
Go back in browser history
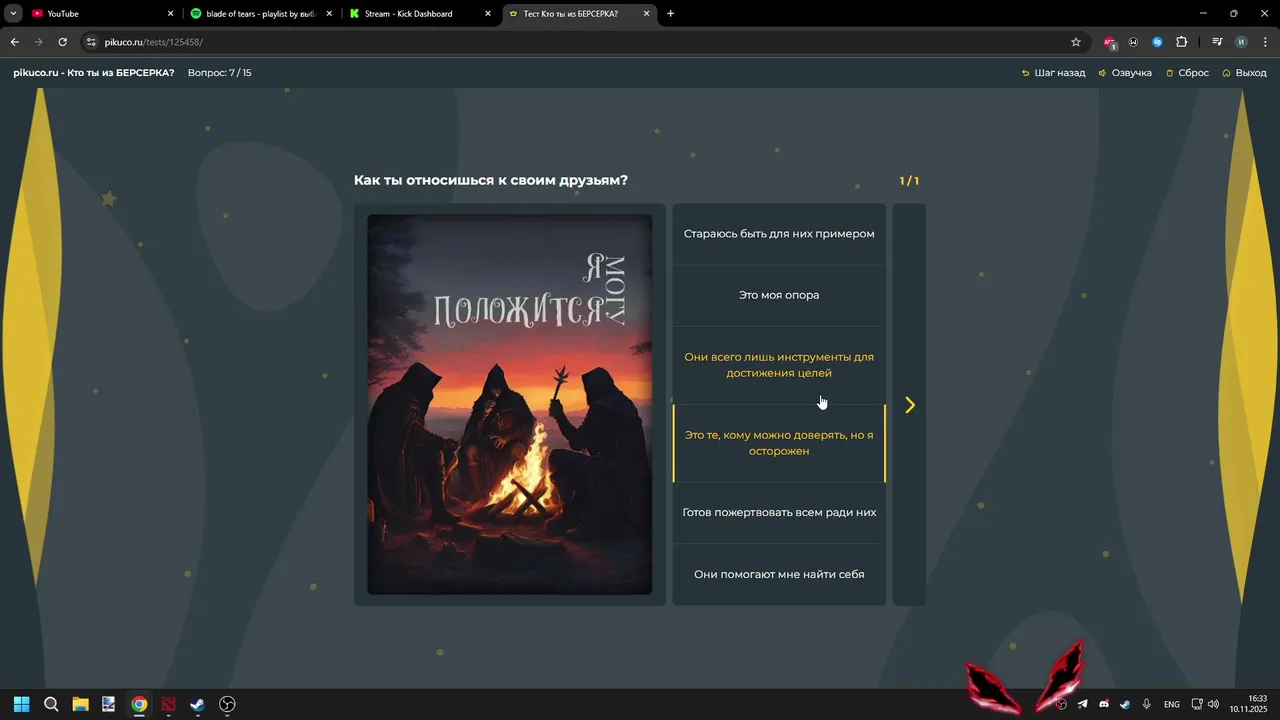tap(15, 42)
